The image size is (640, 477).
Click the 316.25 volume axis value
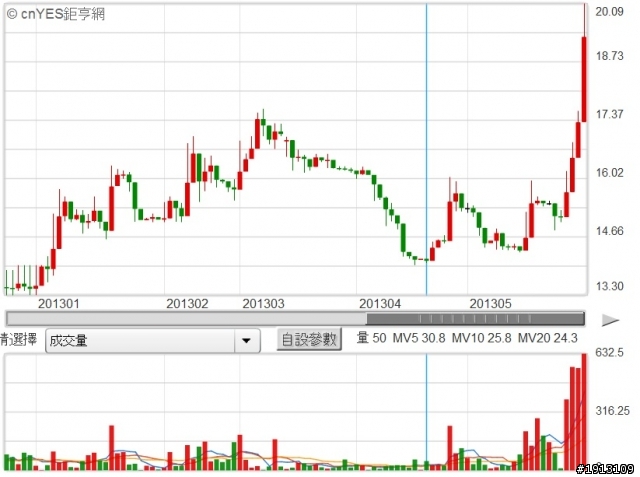pos(612,410)
